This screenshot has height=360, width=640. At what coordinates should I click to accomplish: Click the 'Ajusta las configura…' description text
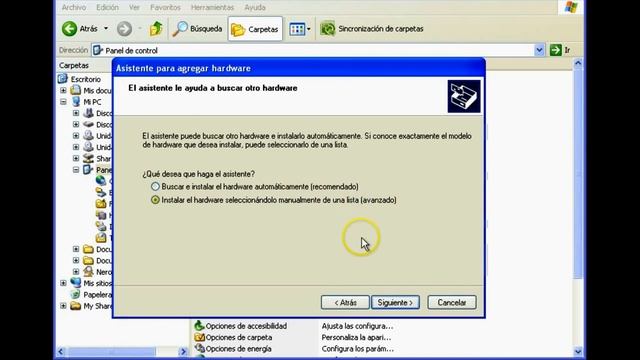(358, 326)
